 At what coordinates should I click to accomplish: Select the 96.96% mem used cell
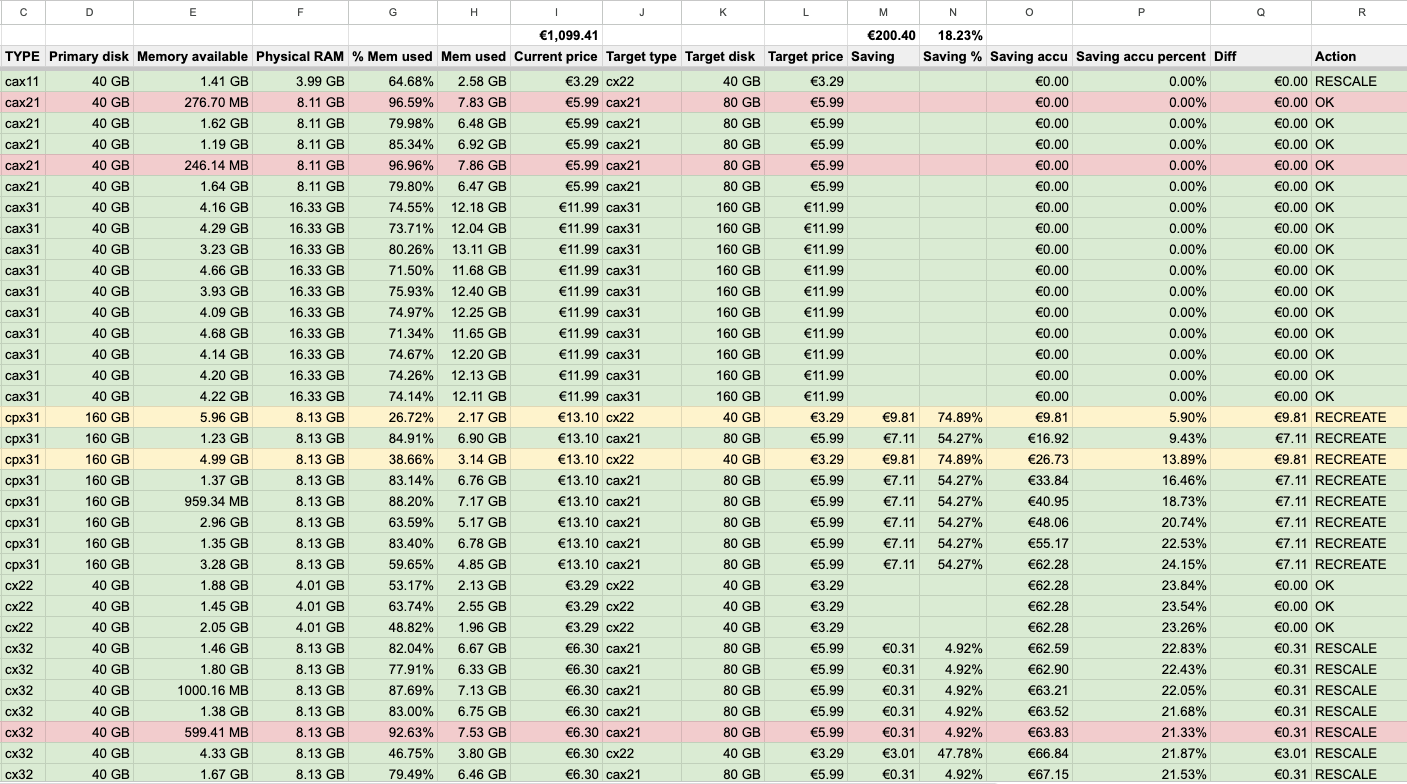(393, 165)
